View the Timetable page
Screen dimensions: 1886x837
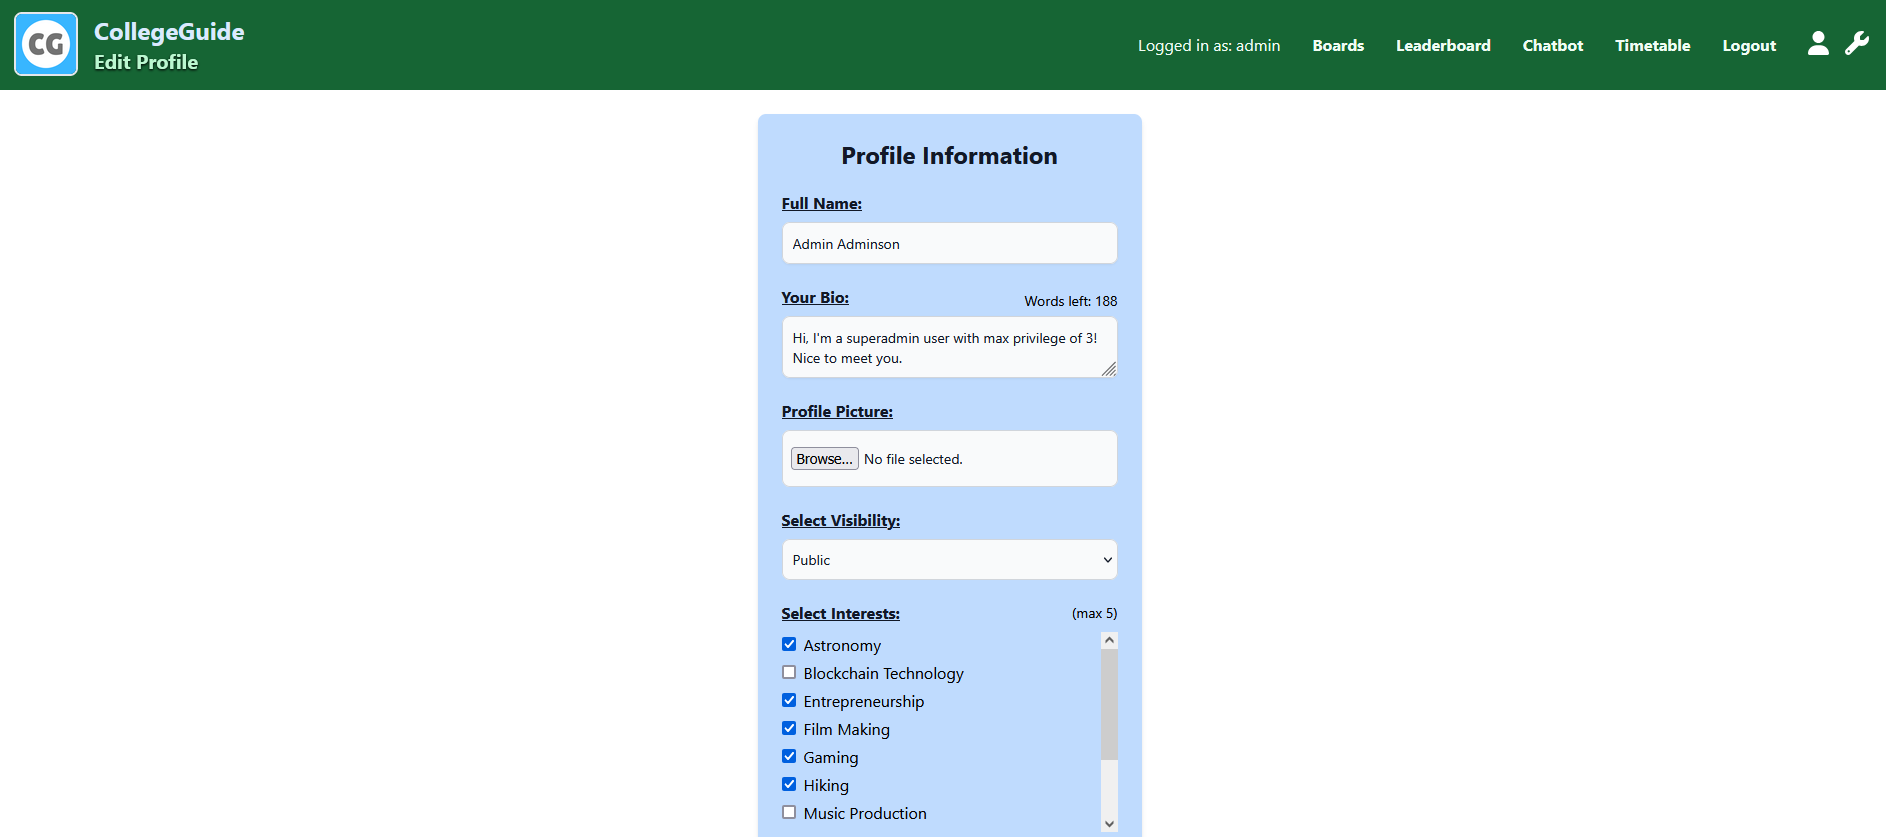pyautogui.click(x=1652, y=45)
